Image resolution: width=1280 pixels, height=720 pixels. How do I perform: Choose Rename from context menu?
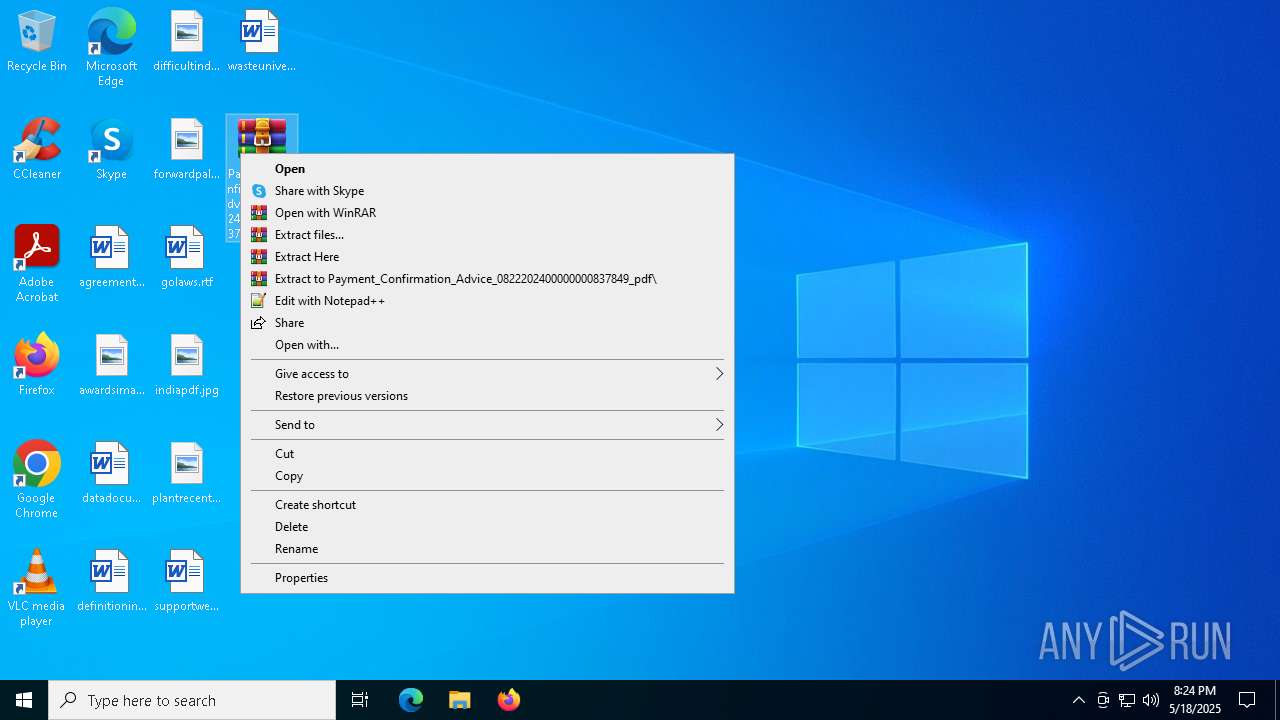click(x=487, y=549)
